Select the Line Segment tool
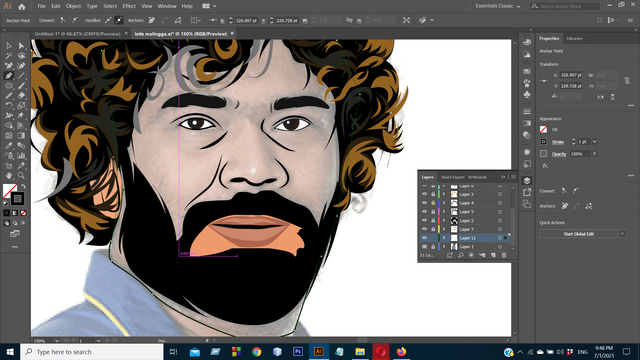This screenshot has width=640, height=360. pos(21,76)
